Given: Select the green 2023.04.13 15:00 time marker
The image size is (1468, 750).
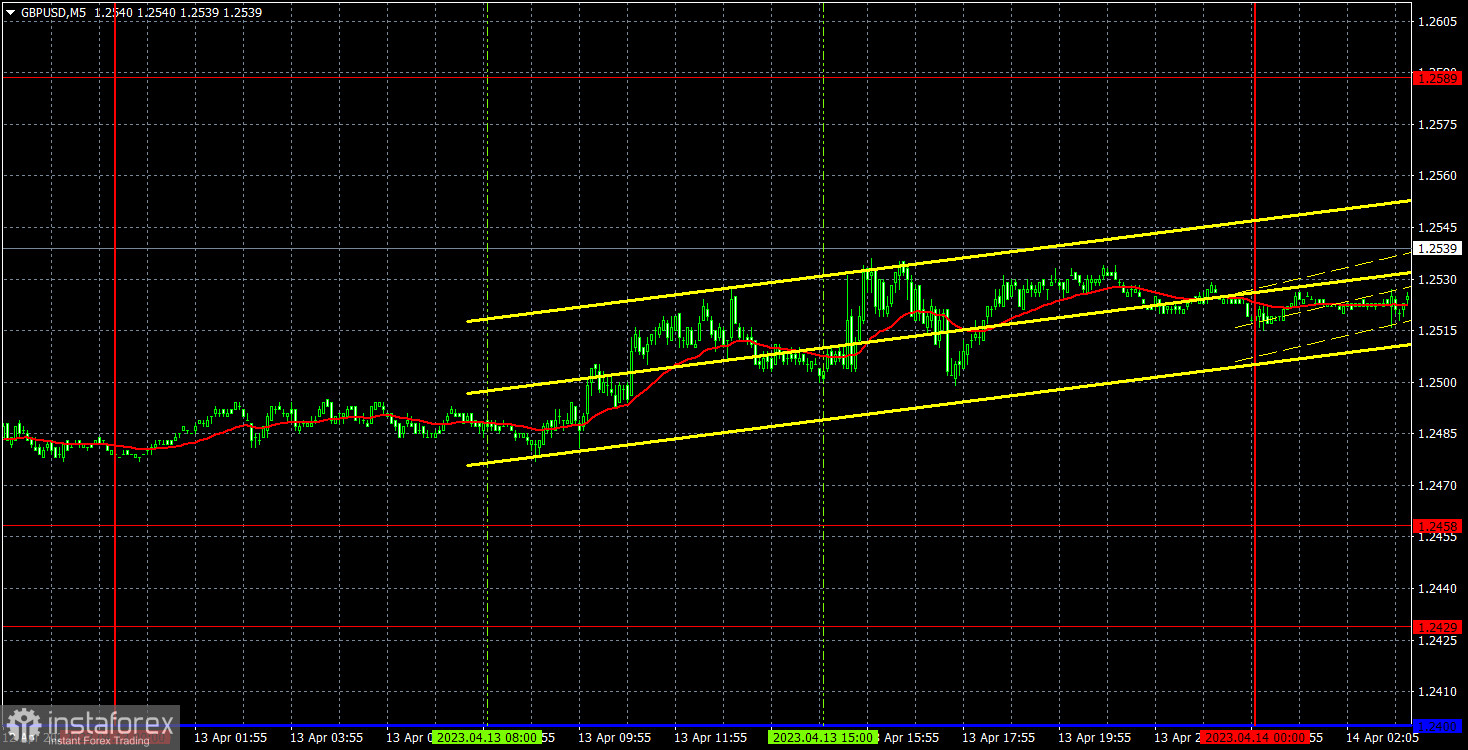Looking at the screenshot, I should [823, 737].
